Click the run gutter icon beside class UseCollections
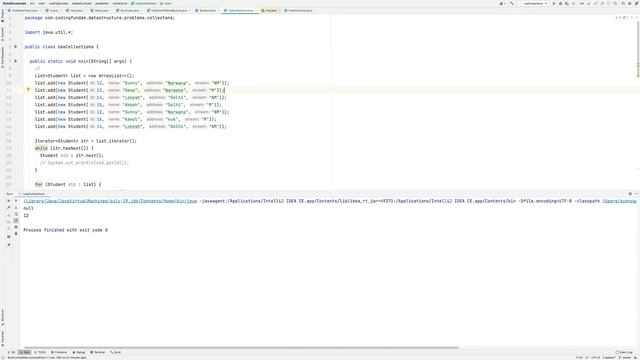 (x=16, y=47)
